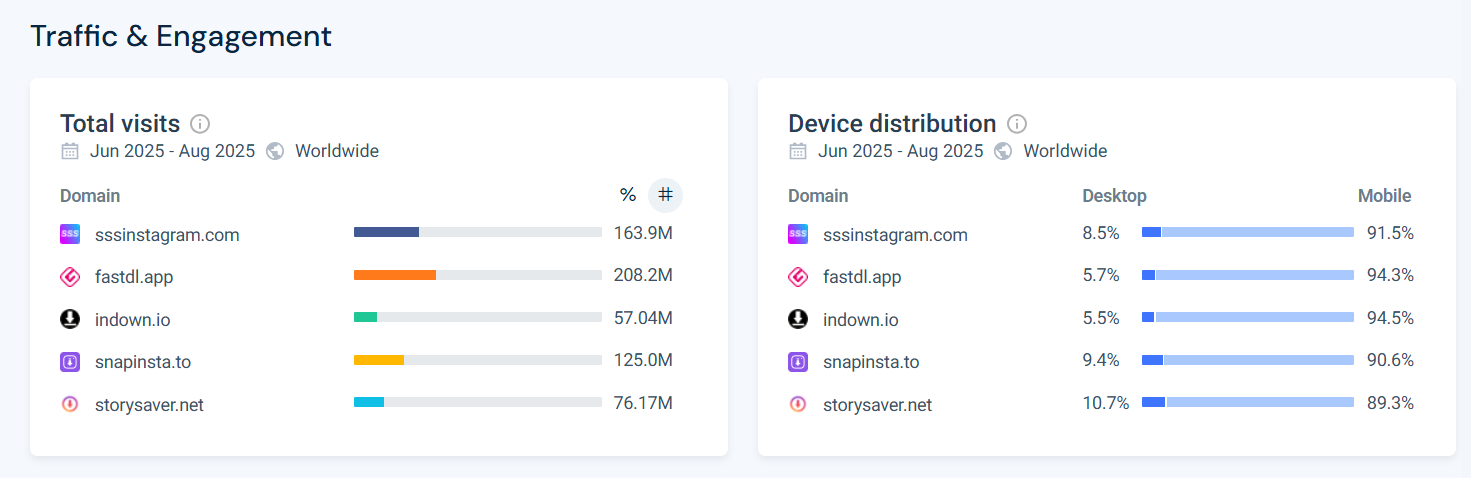Click the sssinstagram.com device distribution bar
The width and height of the screenshot is (1471, 478).
(1247, 232)
